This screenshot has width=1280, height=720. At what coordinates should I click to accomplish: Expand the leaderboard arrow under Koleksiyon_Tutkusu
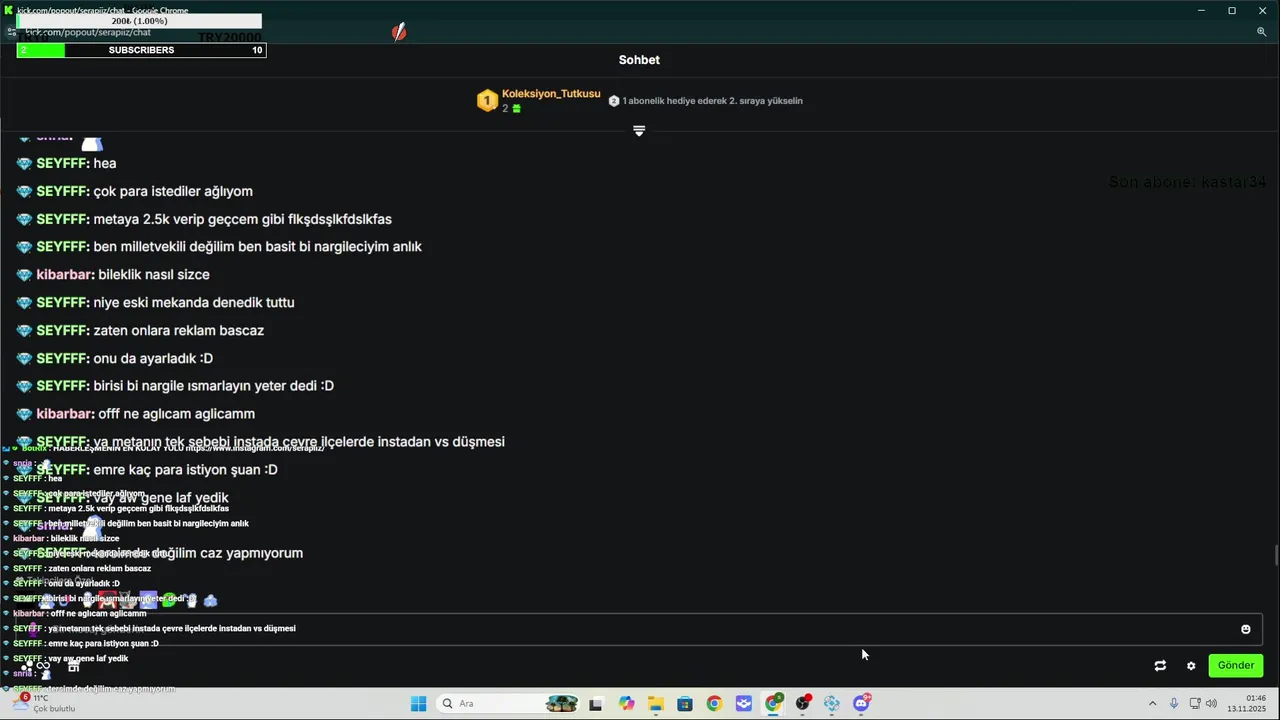point(639,131)
